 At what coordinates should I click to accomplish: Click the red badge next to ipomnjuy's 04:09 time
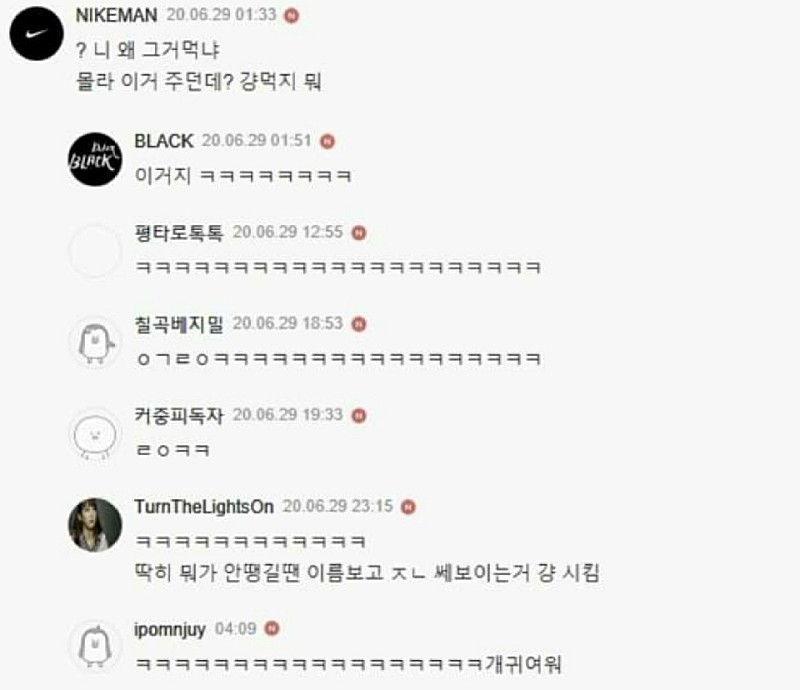272,629
